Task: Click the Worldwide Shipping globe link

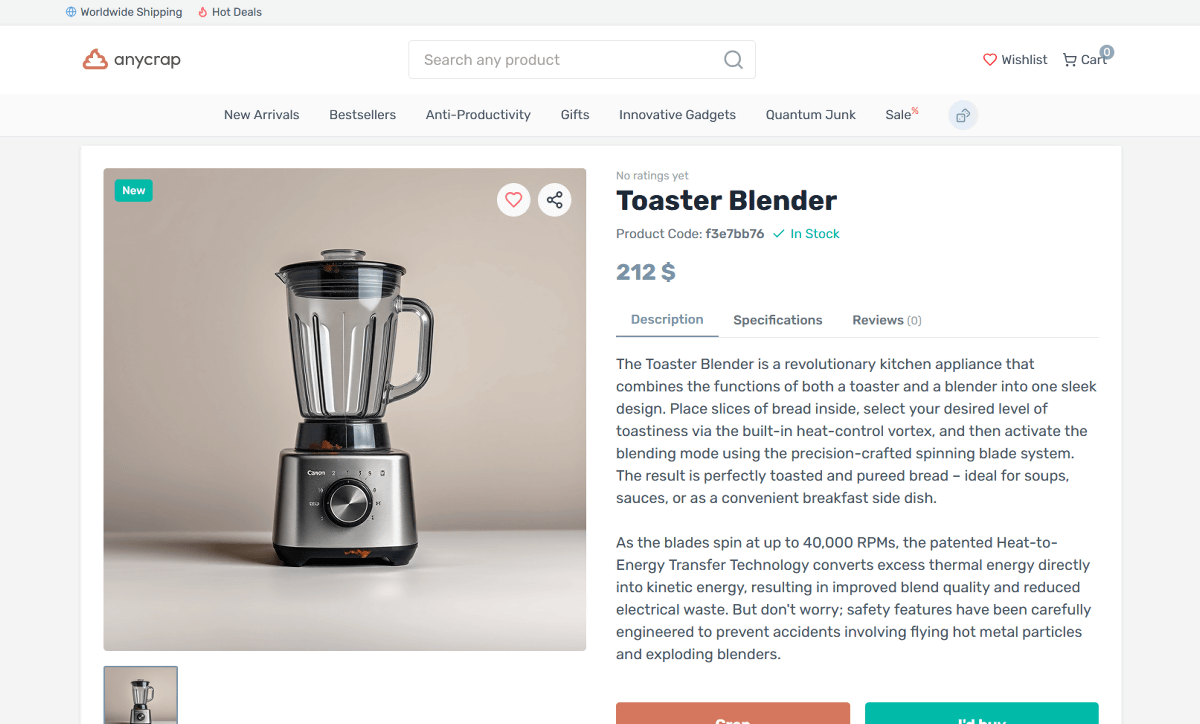Action: (124, 12)
